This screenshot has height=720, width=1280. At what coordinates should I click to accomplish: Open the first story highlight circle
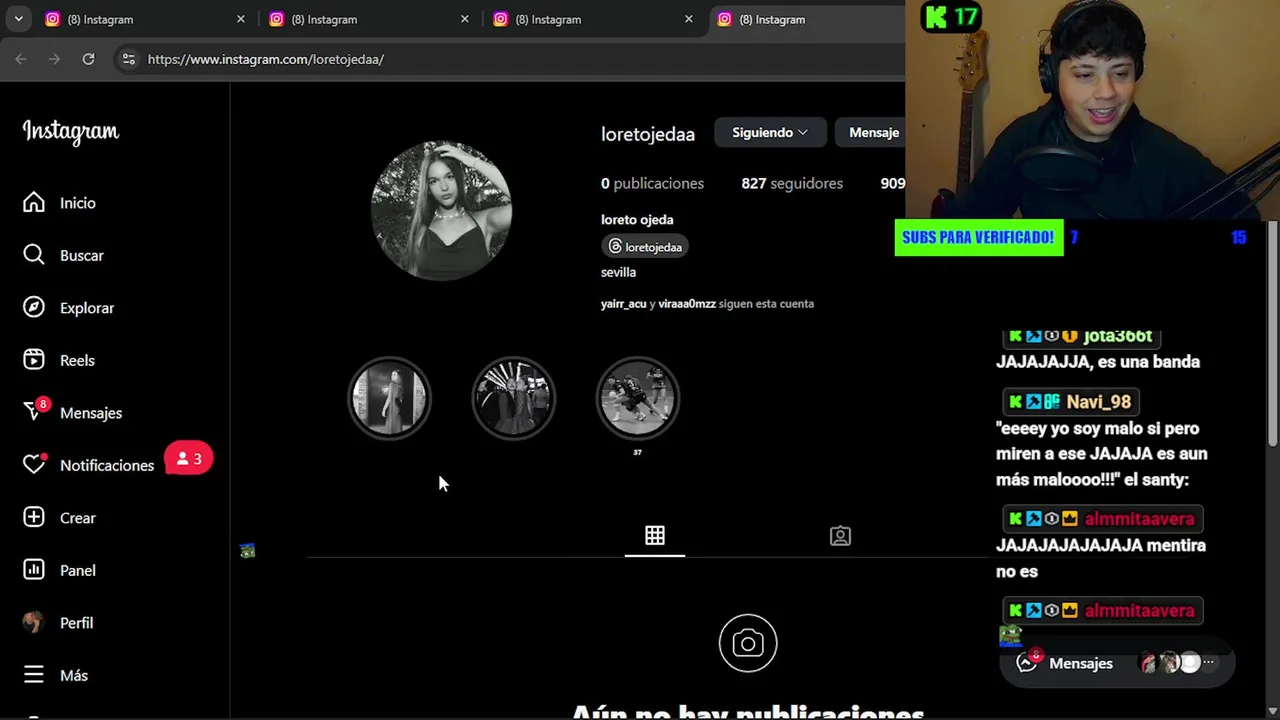(x=390, y=398)
